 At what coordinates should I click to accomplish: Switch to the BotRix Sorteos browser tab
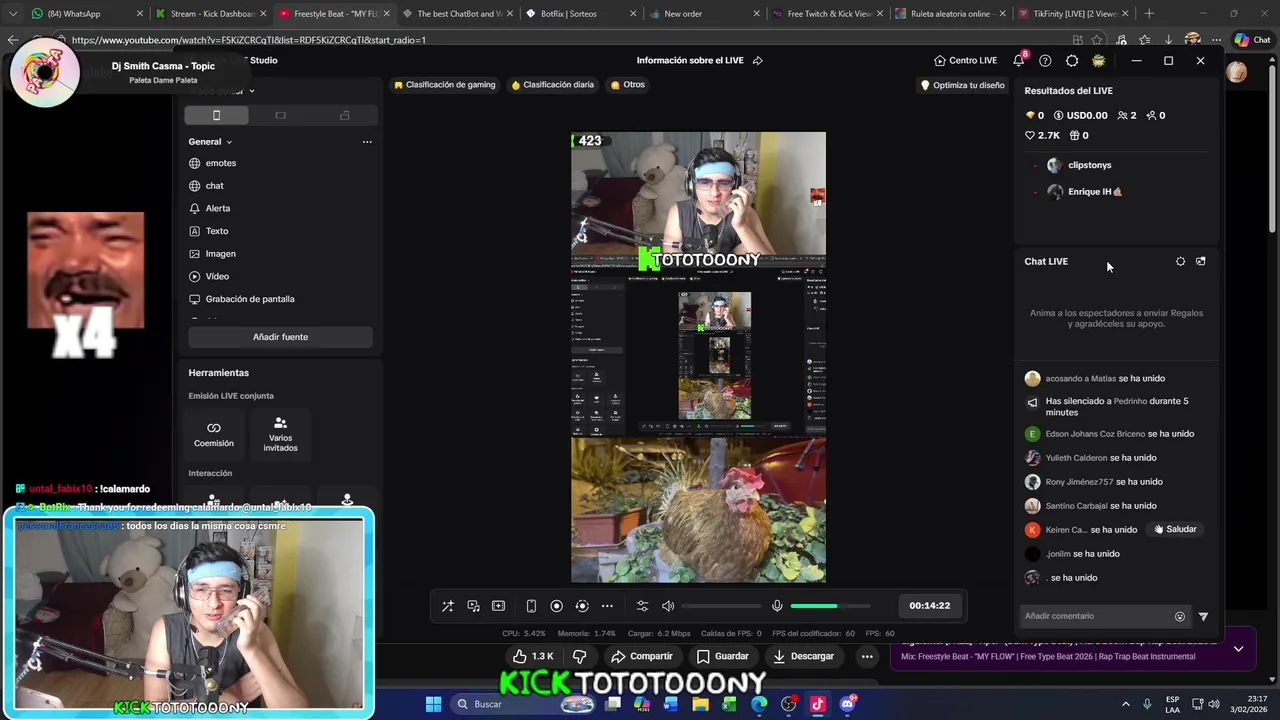coord(581,14)
